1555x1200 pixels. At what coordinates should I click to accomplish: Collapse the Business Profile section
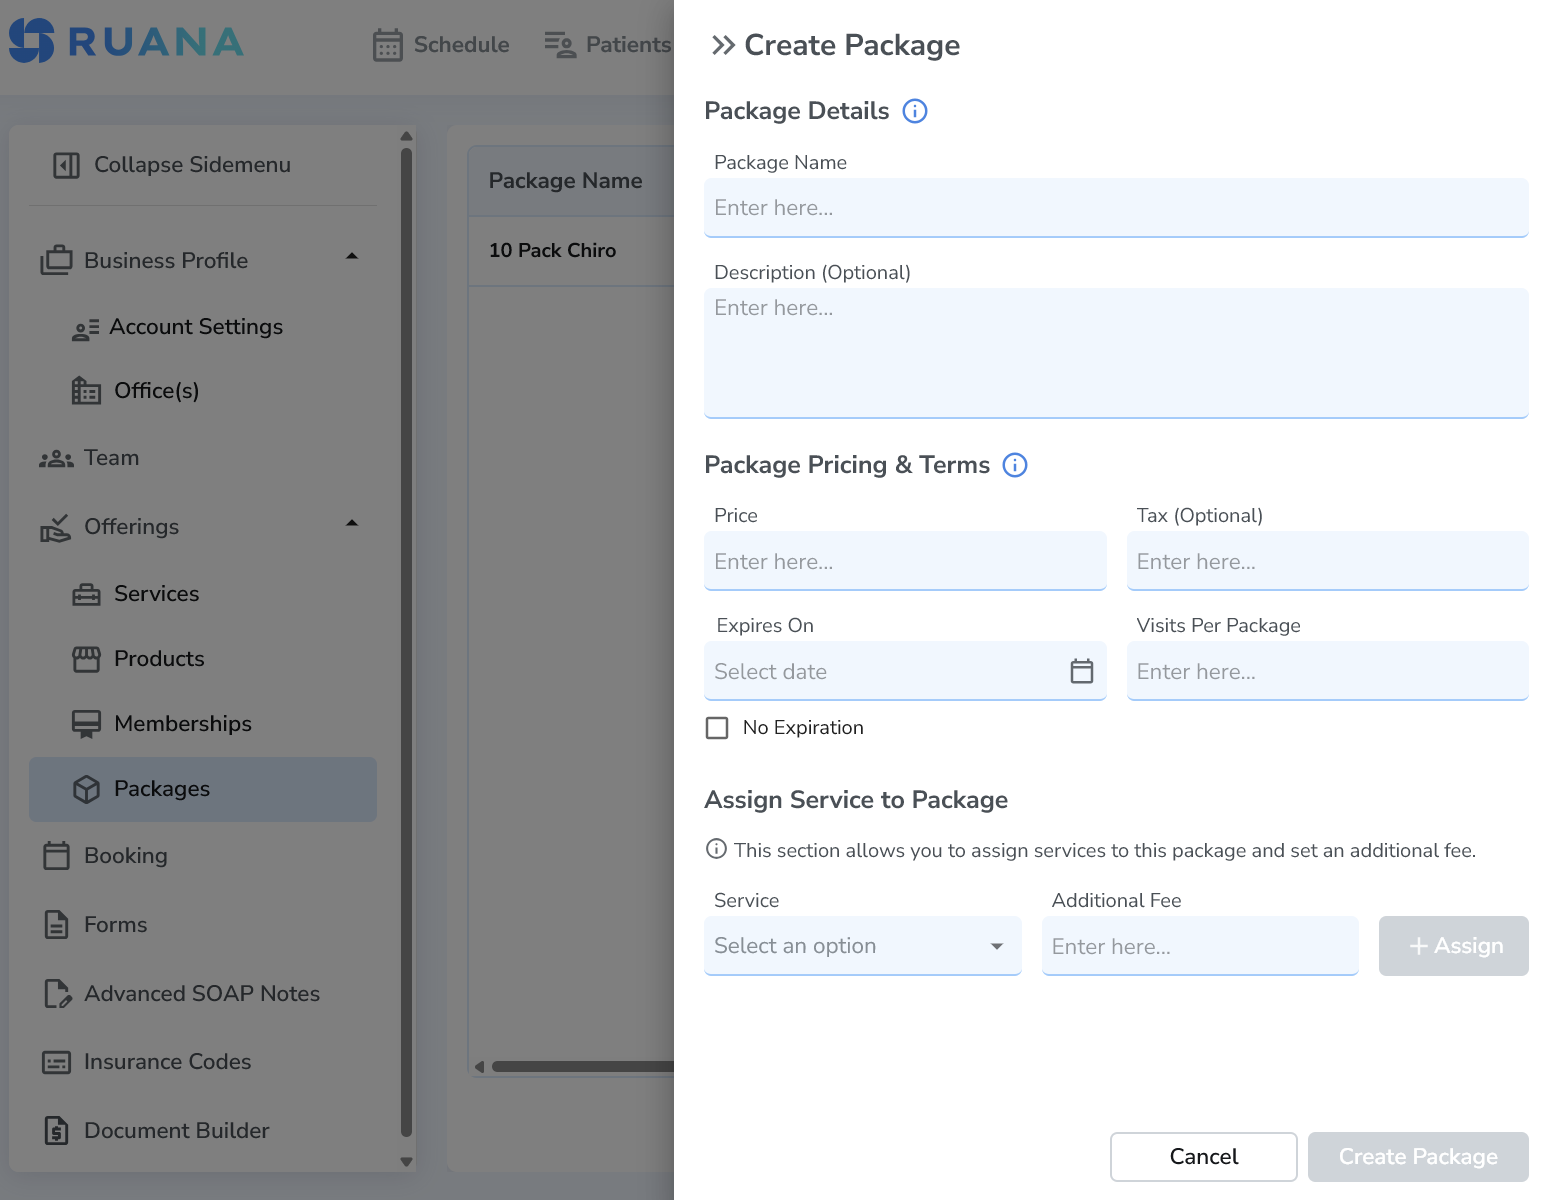click(x=351, y=256)
